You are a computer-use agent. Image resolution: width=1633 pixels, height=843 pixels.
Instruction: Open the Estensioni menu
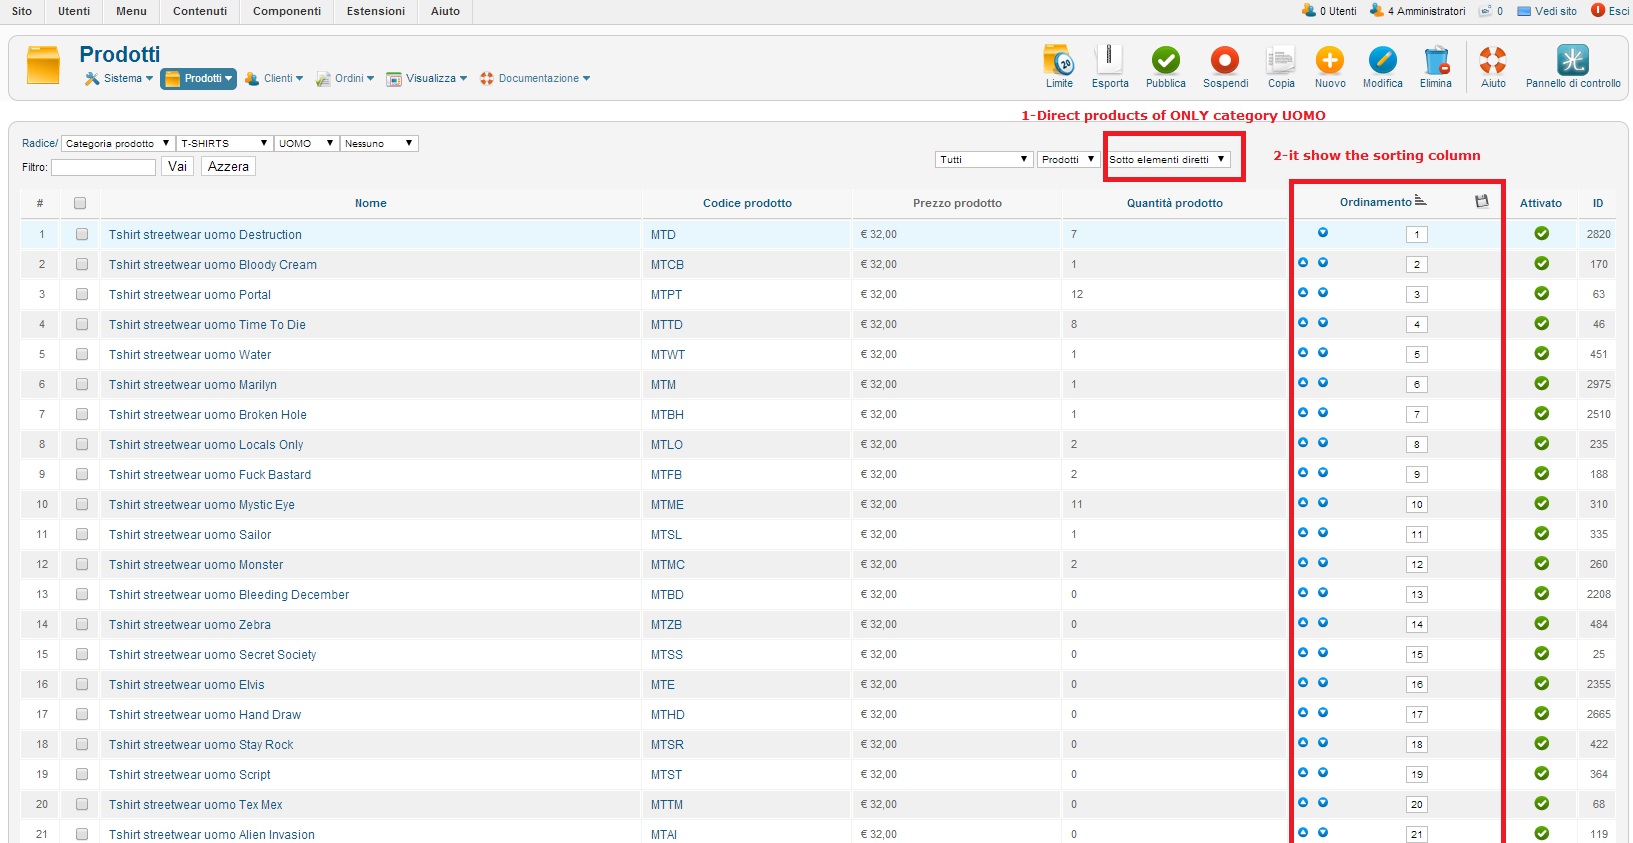point(376,11)
